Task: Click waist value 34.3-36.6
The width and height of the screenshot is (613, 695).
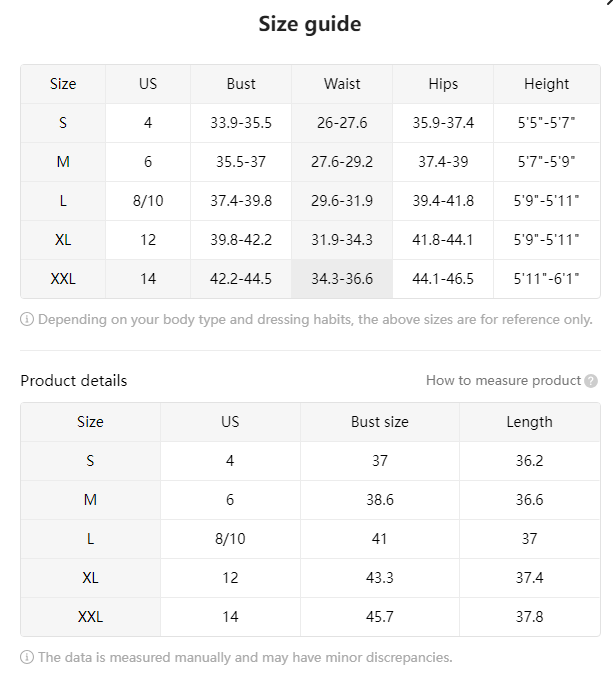Action: coord(342,279)
